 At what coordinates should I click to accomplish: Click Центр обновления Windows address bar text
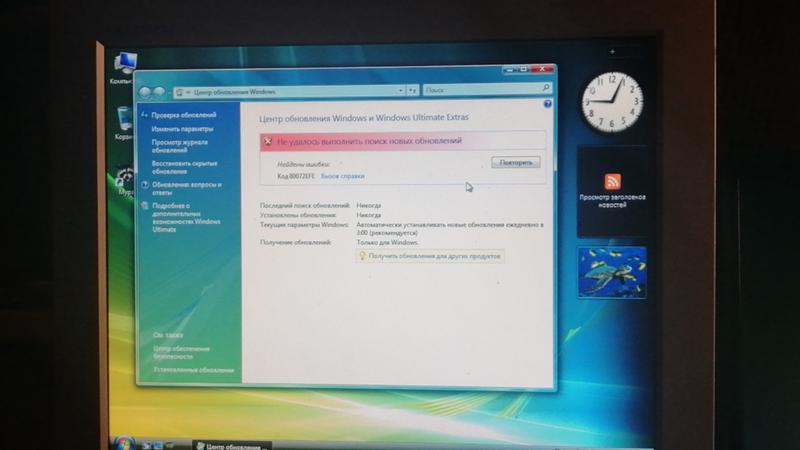235,92
